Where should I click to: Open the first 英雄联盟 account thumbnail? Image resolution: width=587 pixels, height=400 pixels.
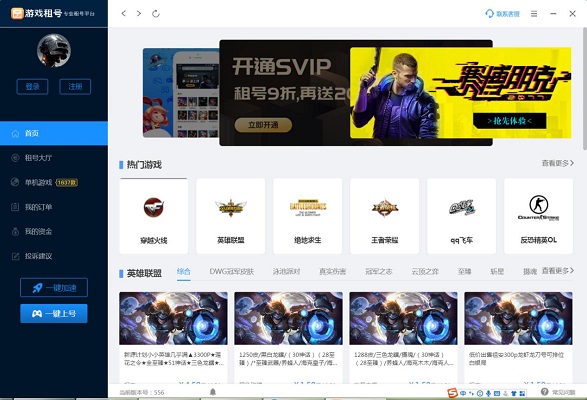pos(173,318)
